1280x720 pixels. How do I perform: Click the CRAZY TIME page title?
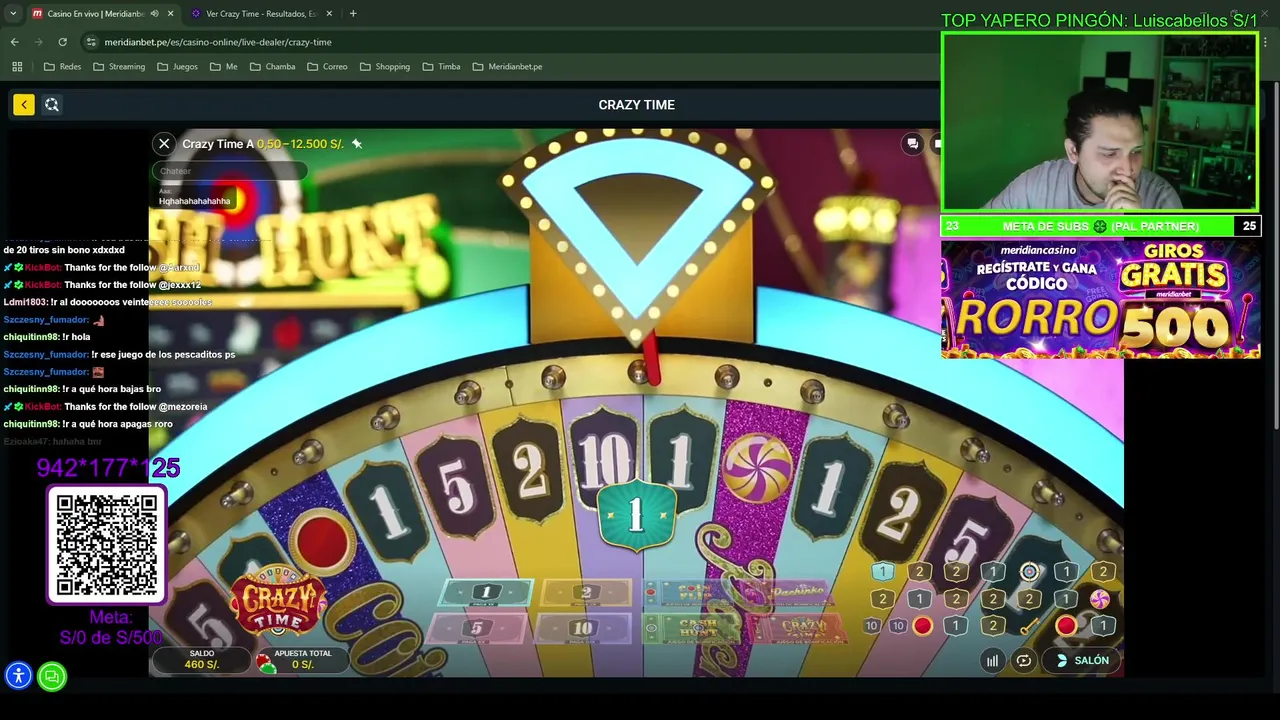pos(637,105)
